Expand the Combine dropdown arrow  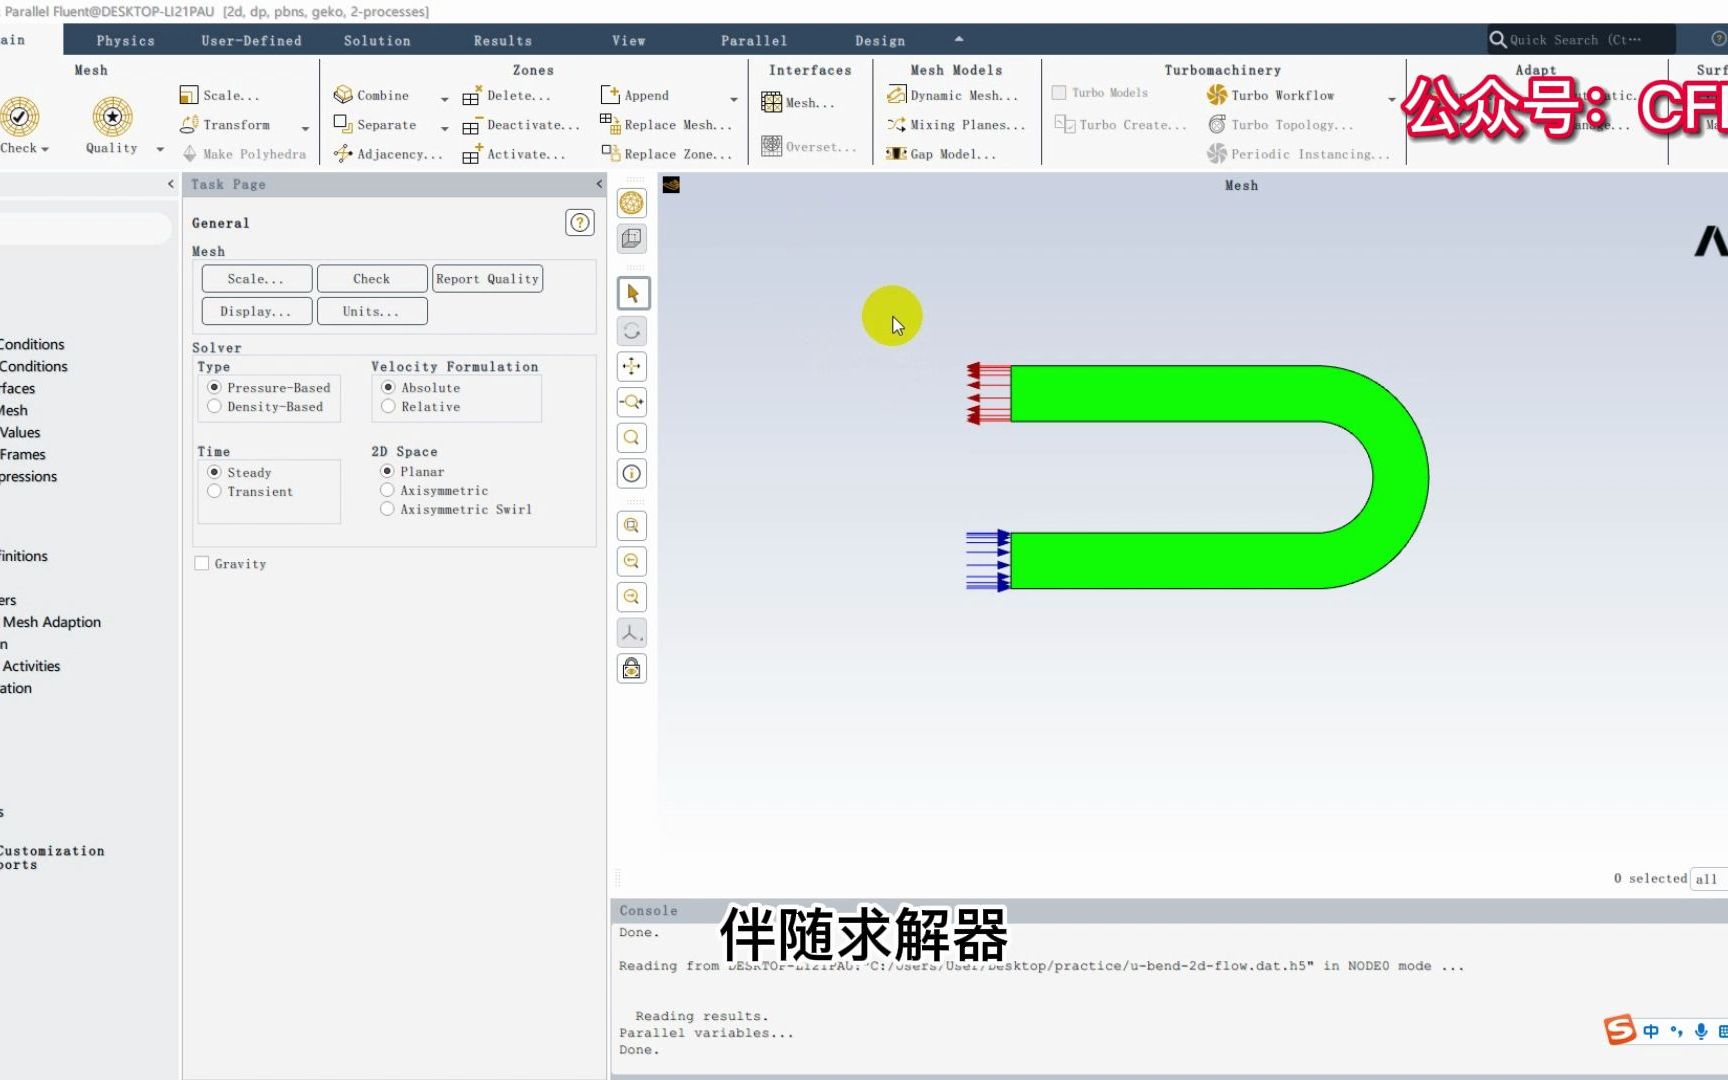pos(444,97)
